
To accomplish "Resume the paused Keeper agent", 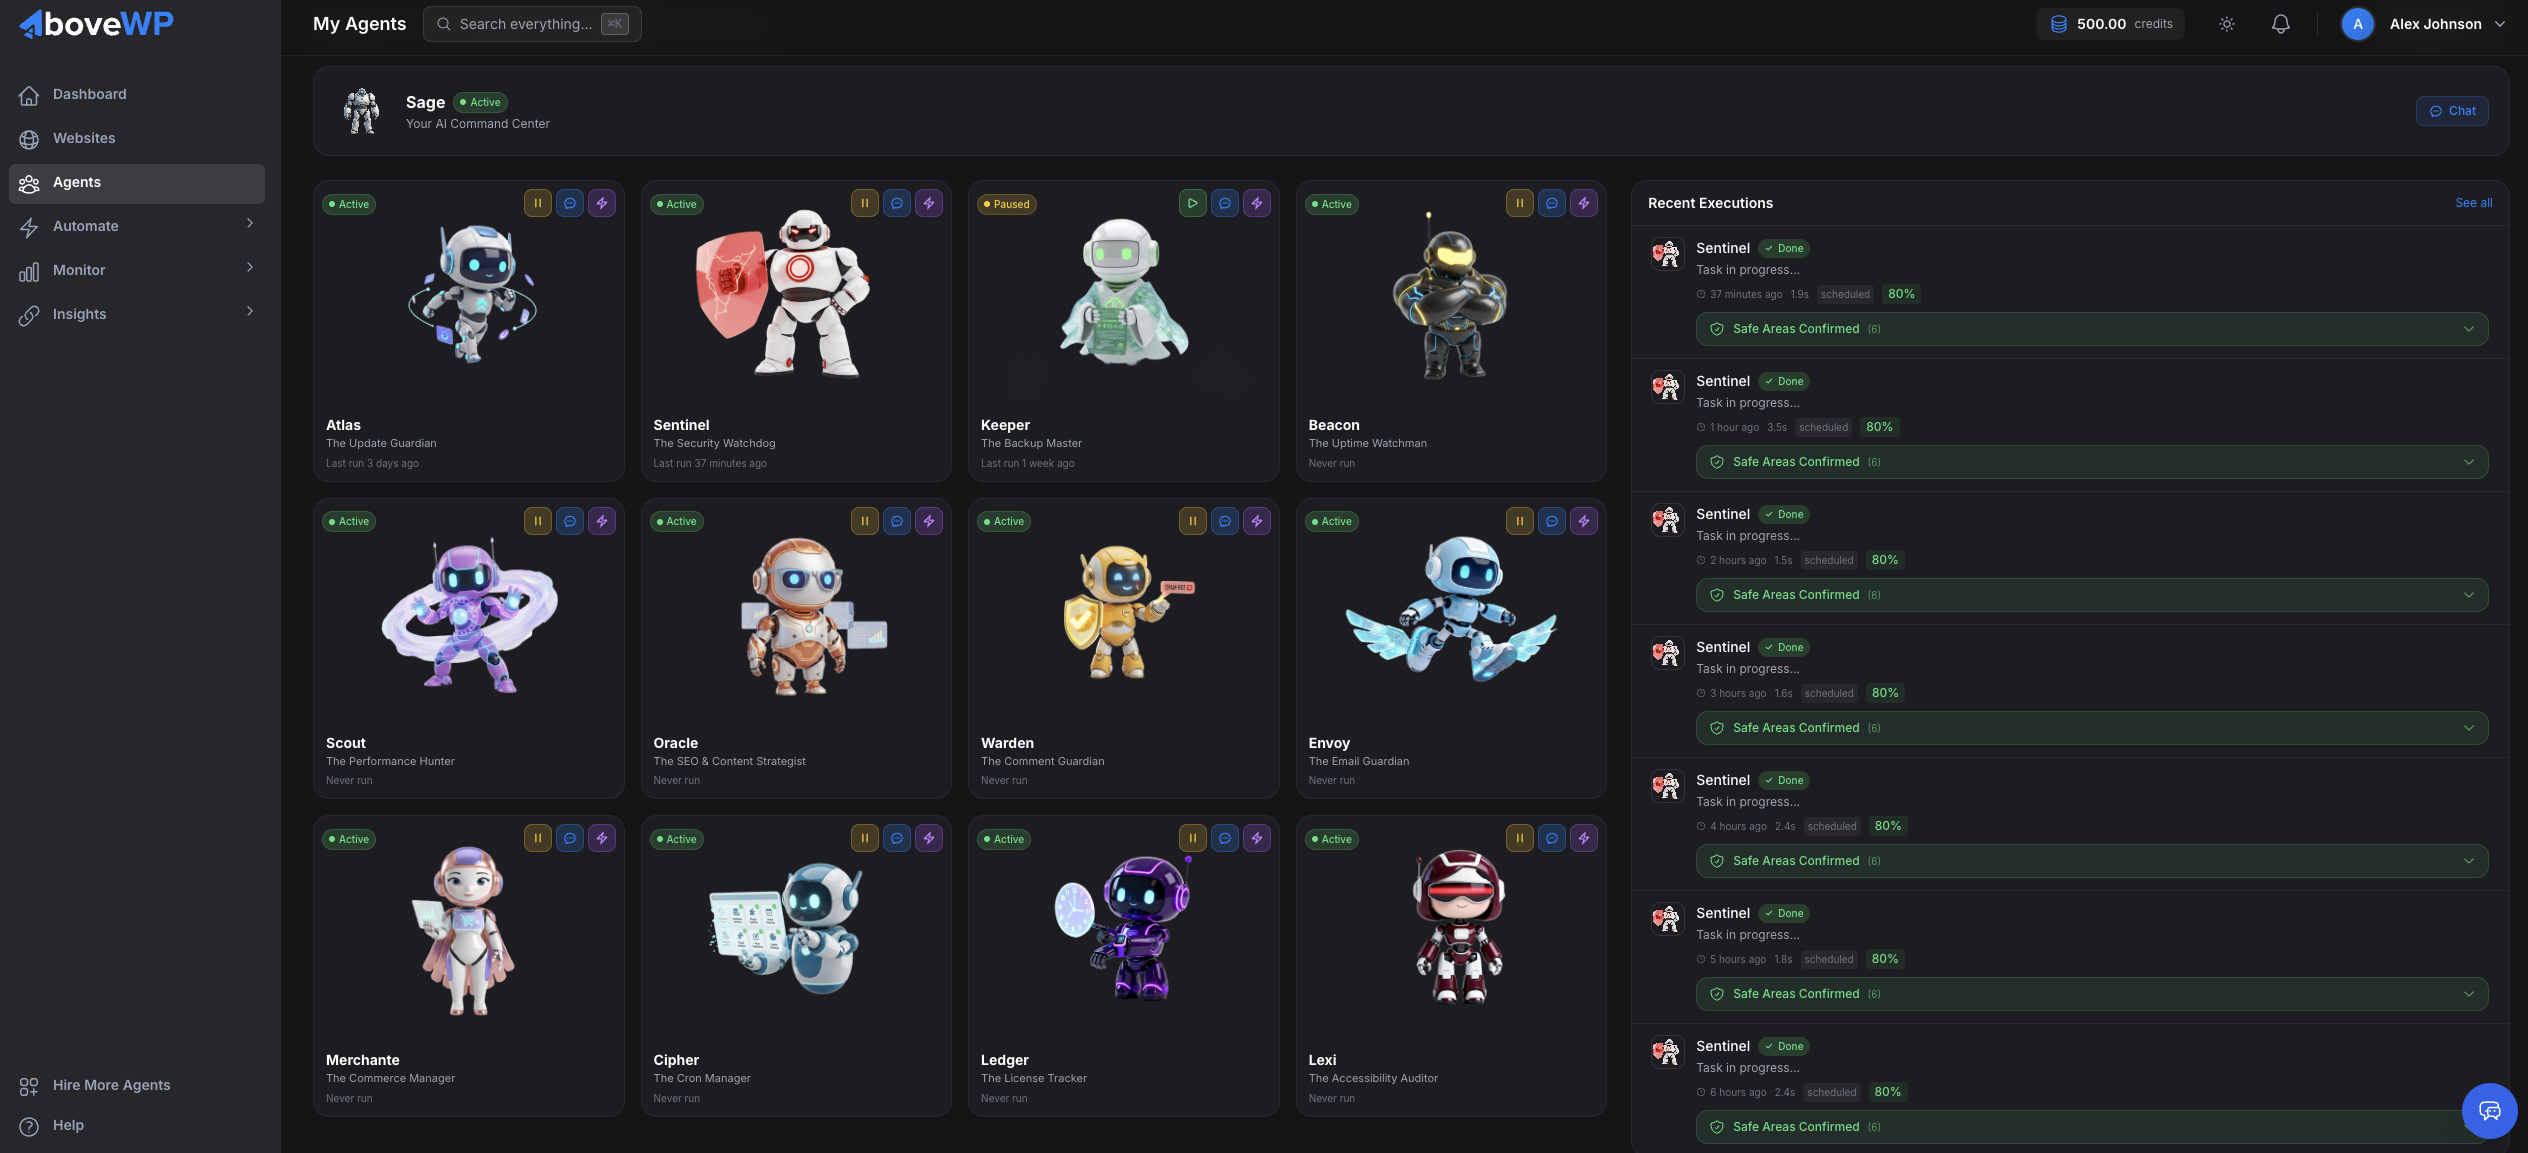I will [x=1193, y=203].
